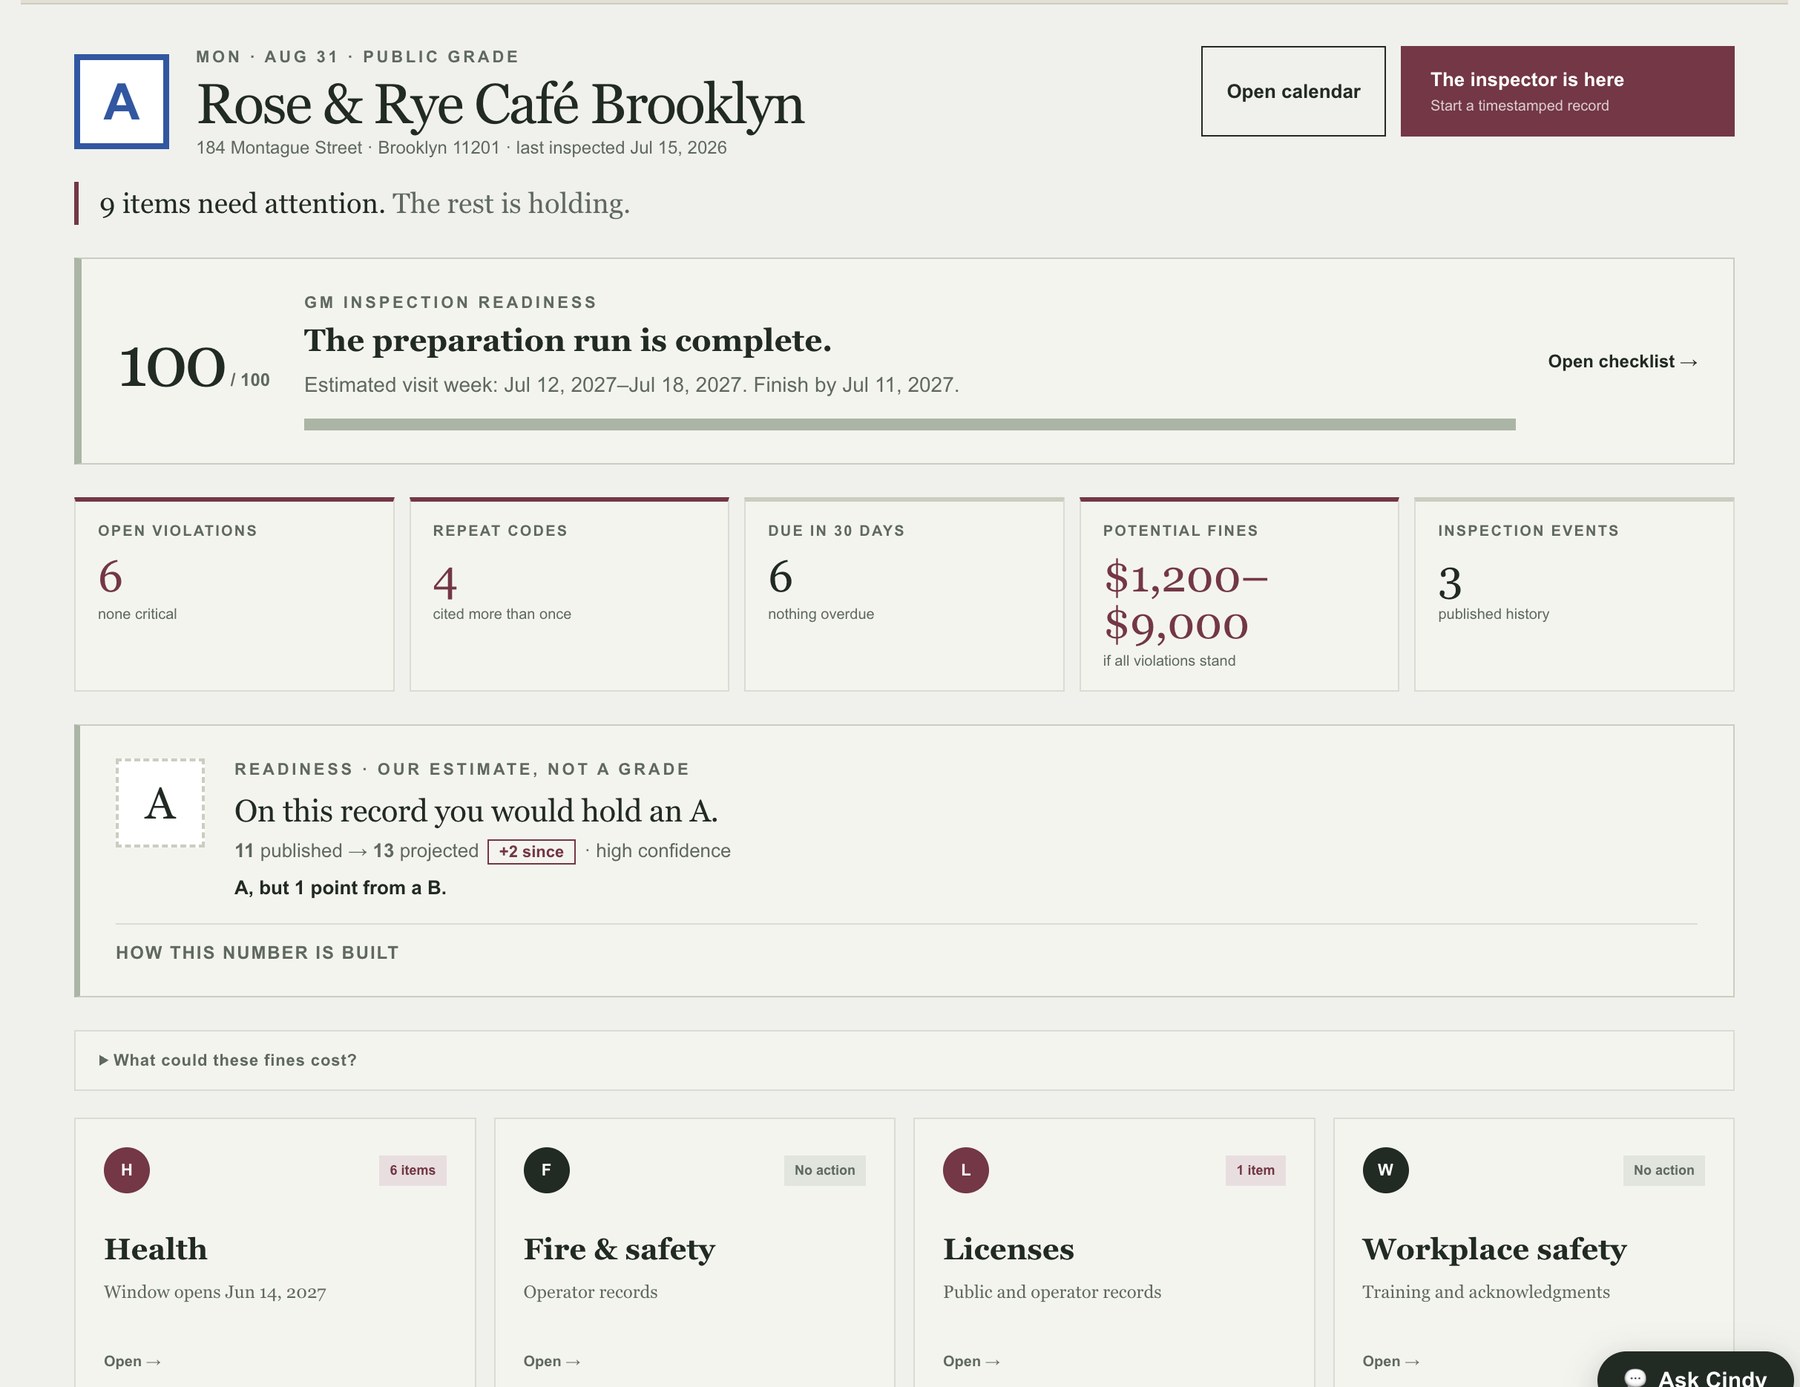The height and width of the screenshot is (1387, 1800).
Task: Select the Repeat Codes stat card
Action: [569, 594]
